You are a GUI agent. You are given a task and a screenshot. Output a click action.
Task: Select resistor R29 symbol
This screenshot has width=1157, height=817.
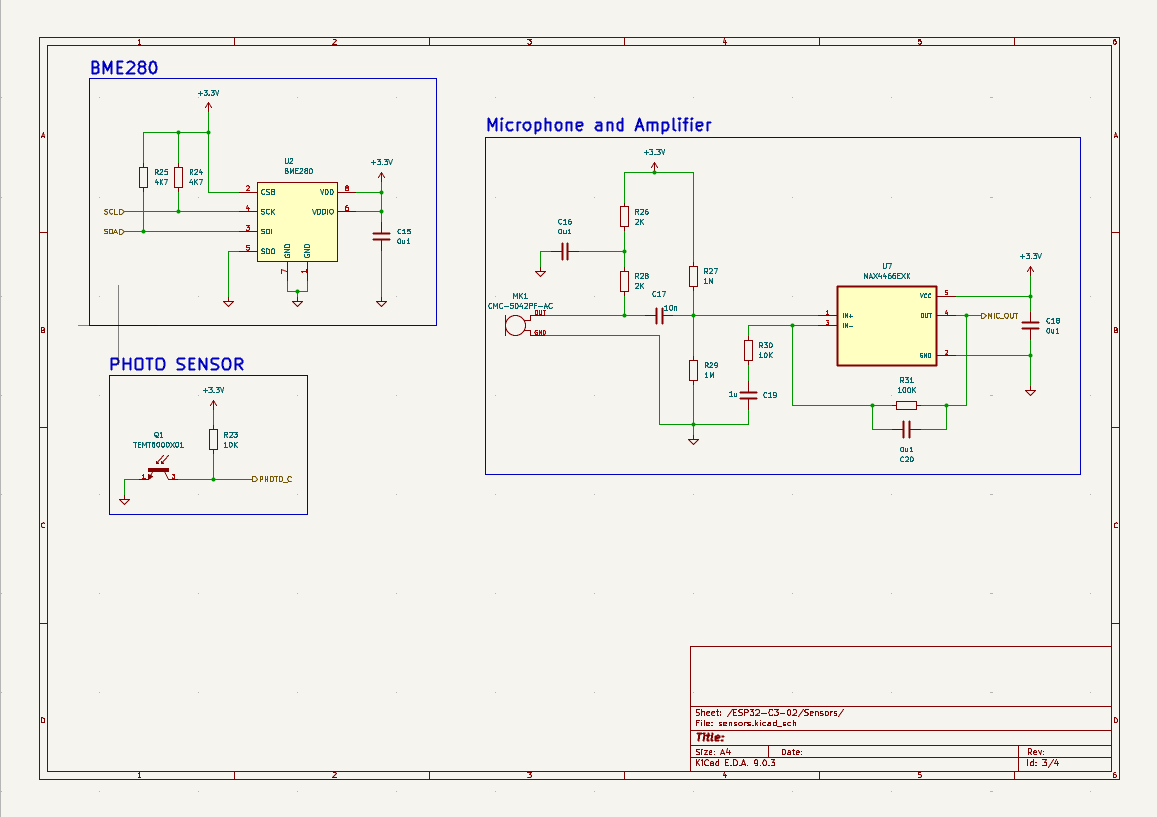[694, 370]
